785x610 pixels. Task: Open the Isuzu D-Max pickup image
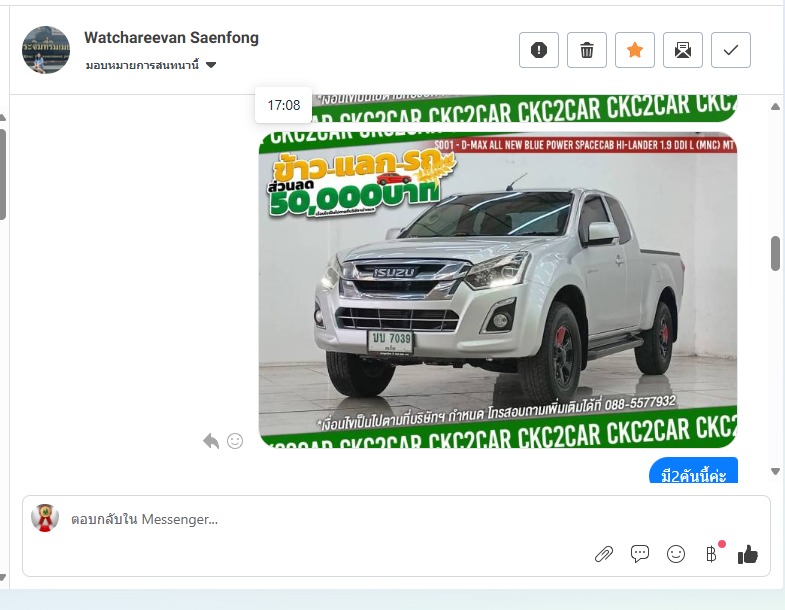(498, 289)
